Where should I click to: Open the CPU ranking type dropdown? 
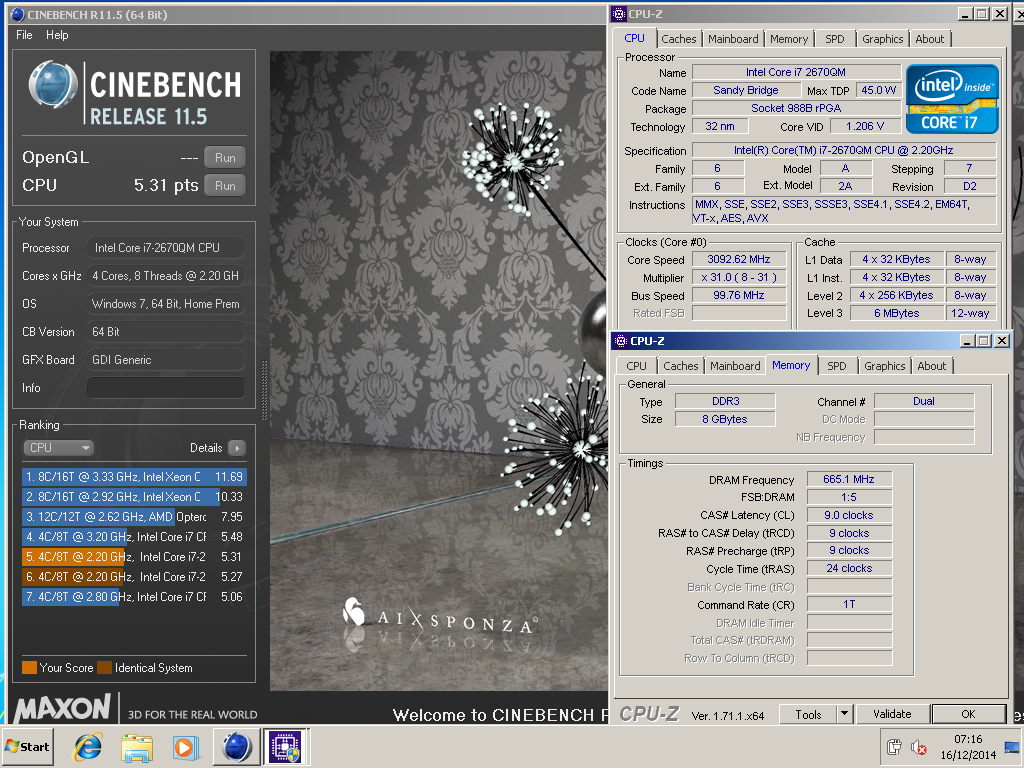(x=58, y=447)
